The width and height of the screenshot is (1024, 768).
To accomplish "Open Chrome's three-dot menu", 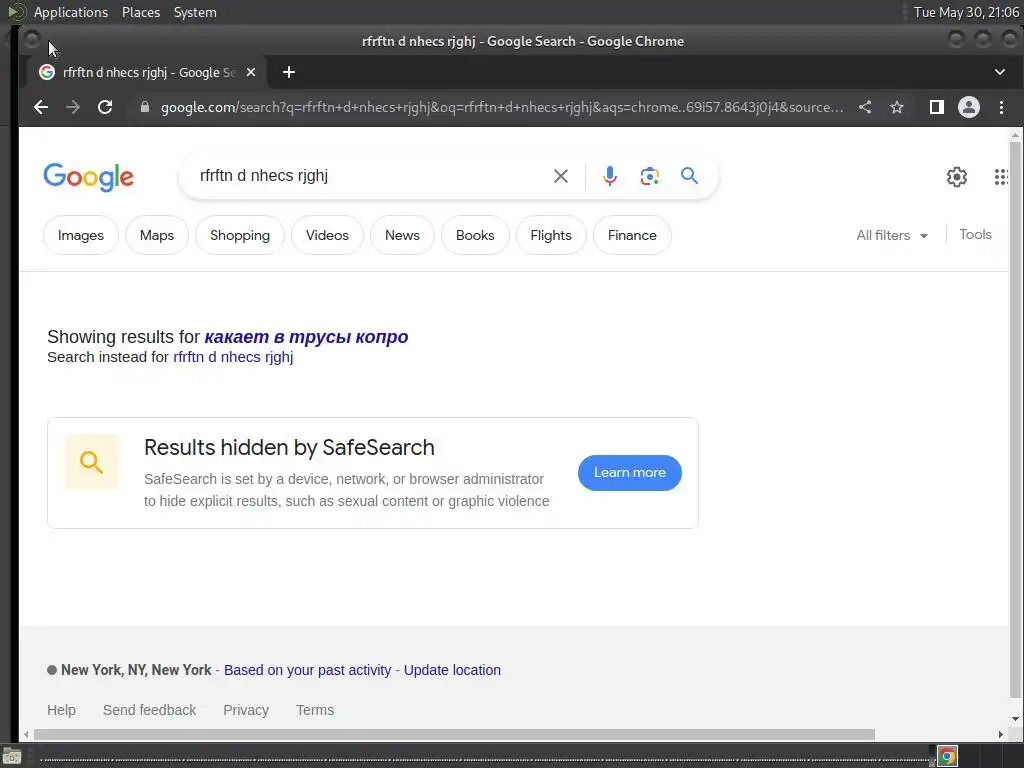I will 1001,107.
